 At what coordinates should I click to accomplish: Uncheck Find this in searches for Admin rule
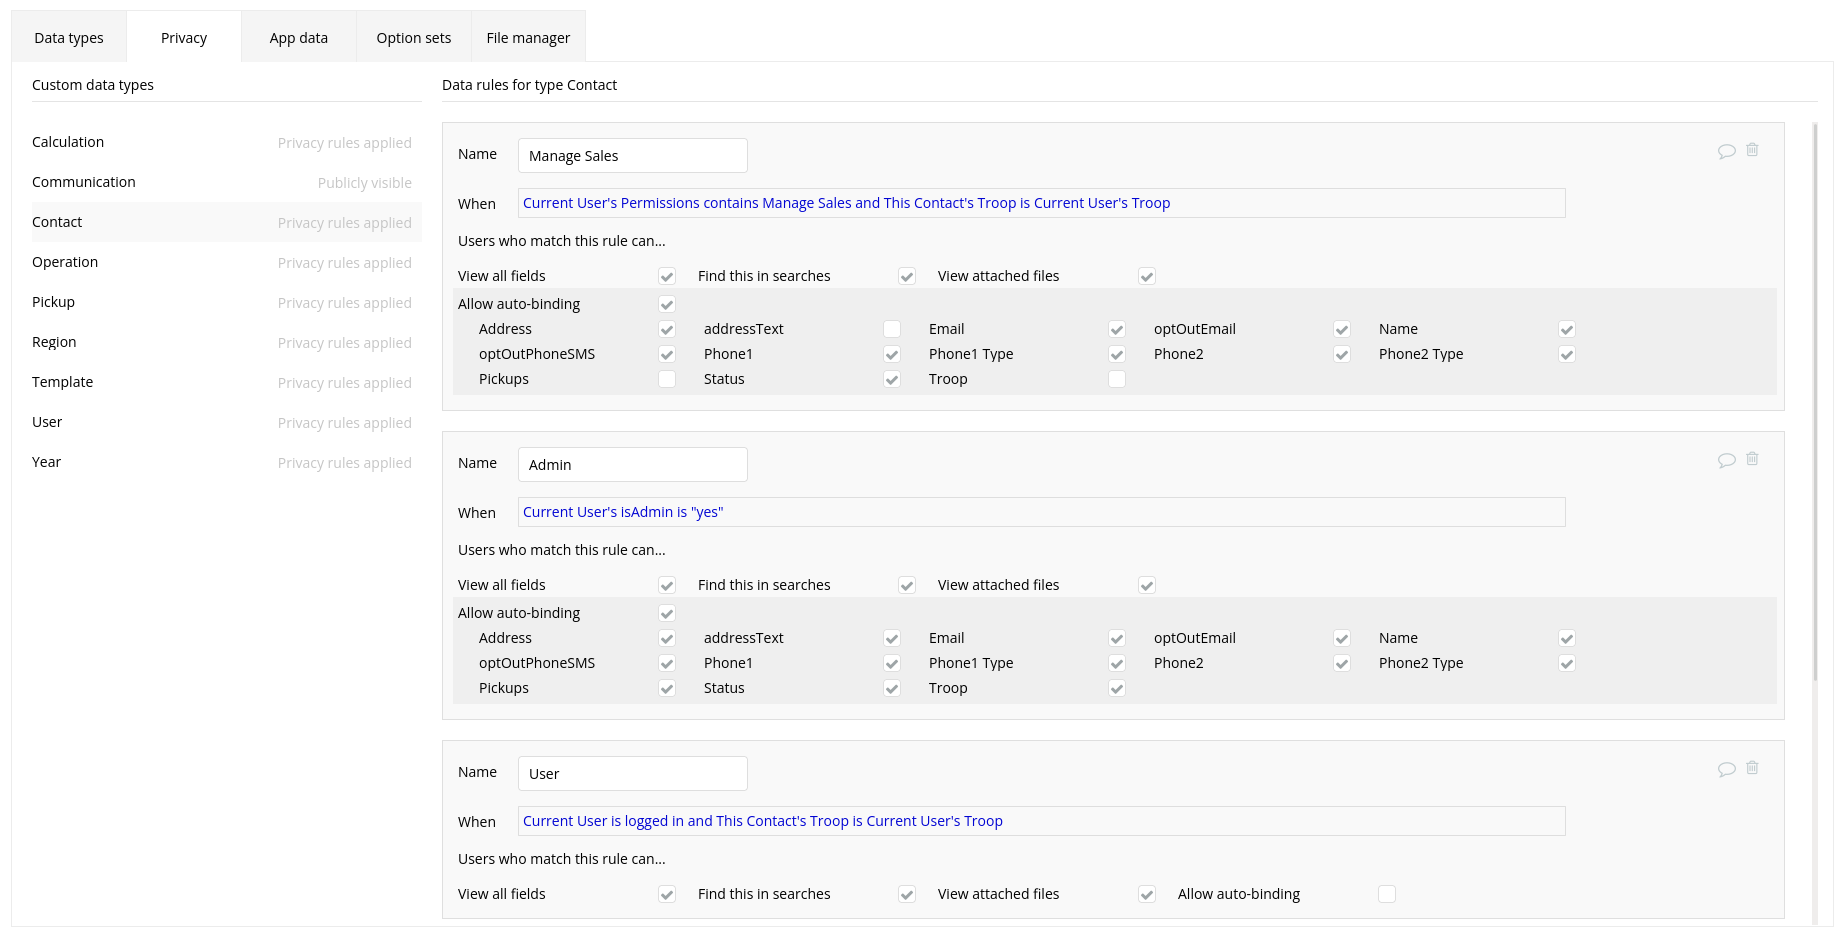pos(907,585)
